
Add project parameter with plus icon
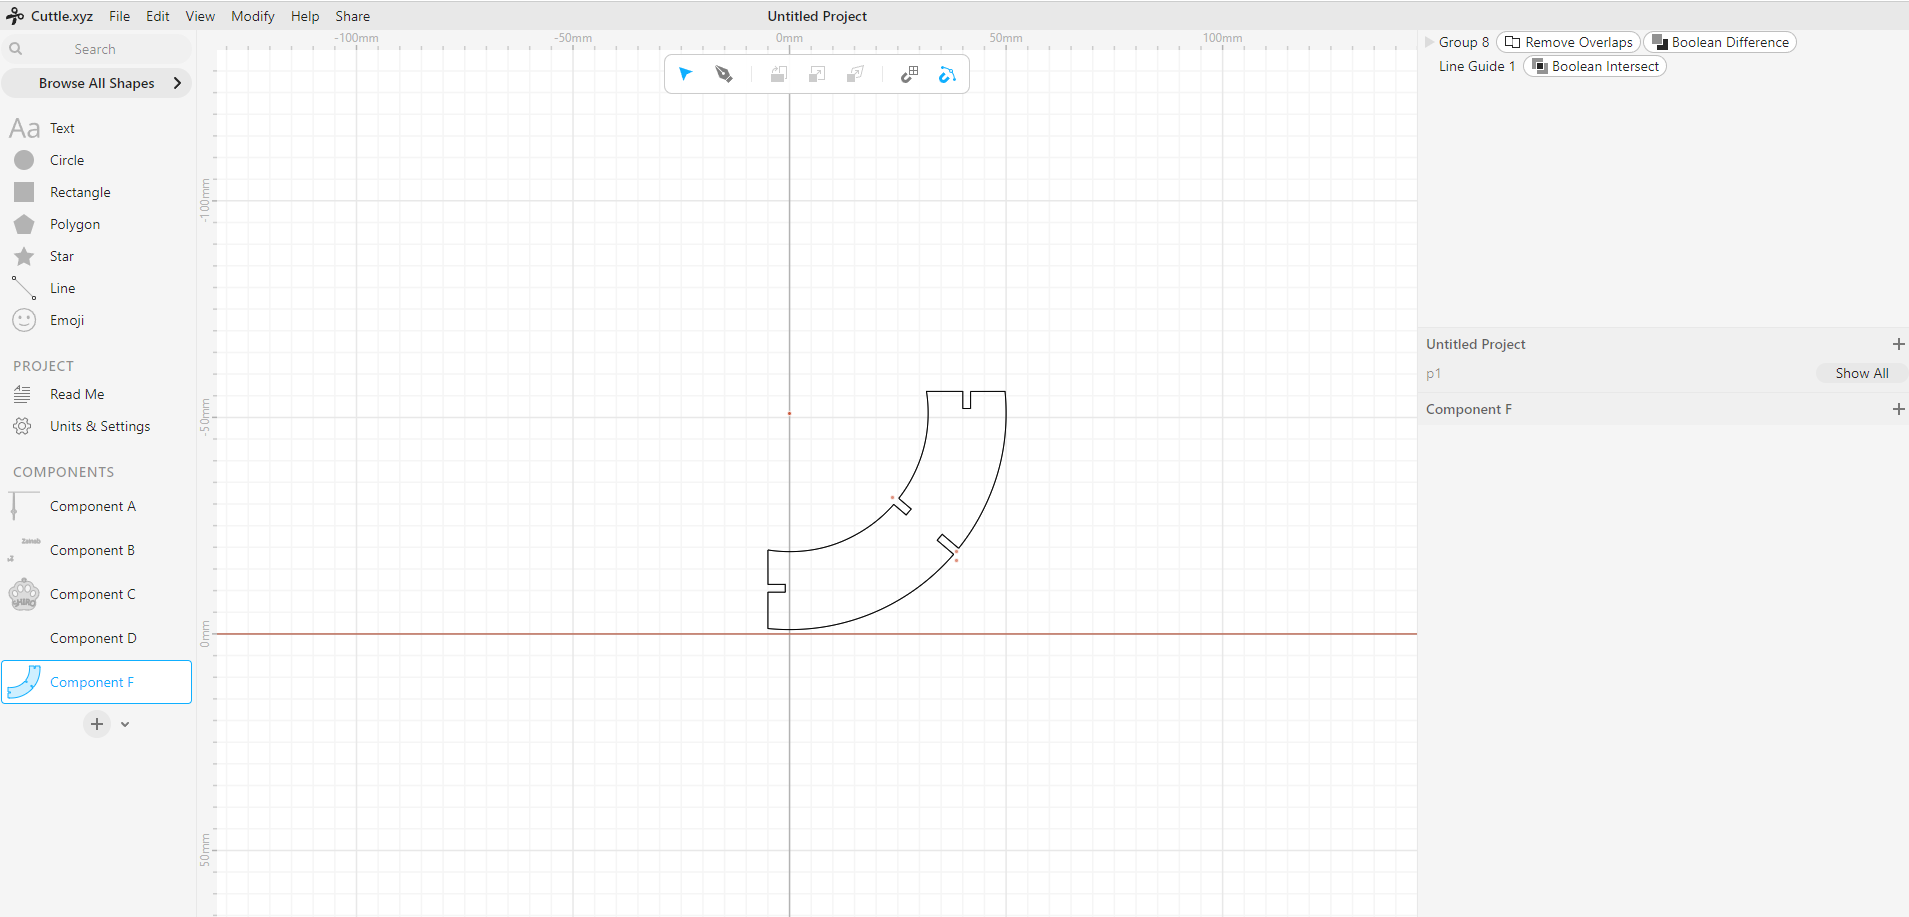click(x=1898, y=344)
